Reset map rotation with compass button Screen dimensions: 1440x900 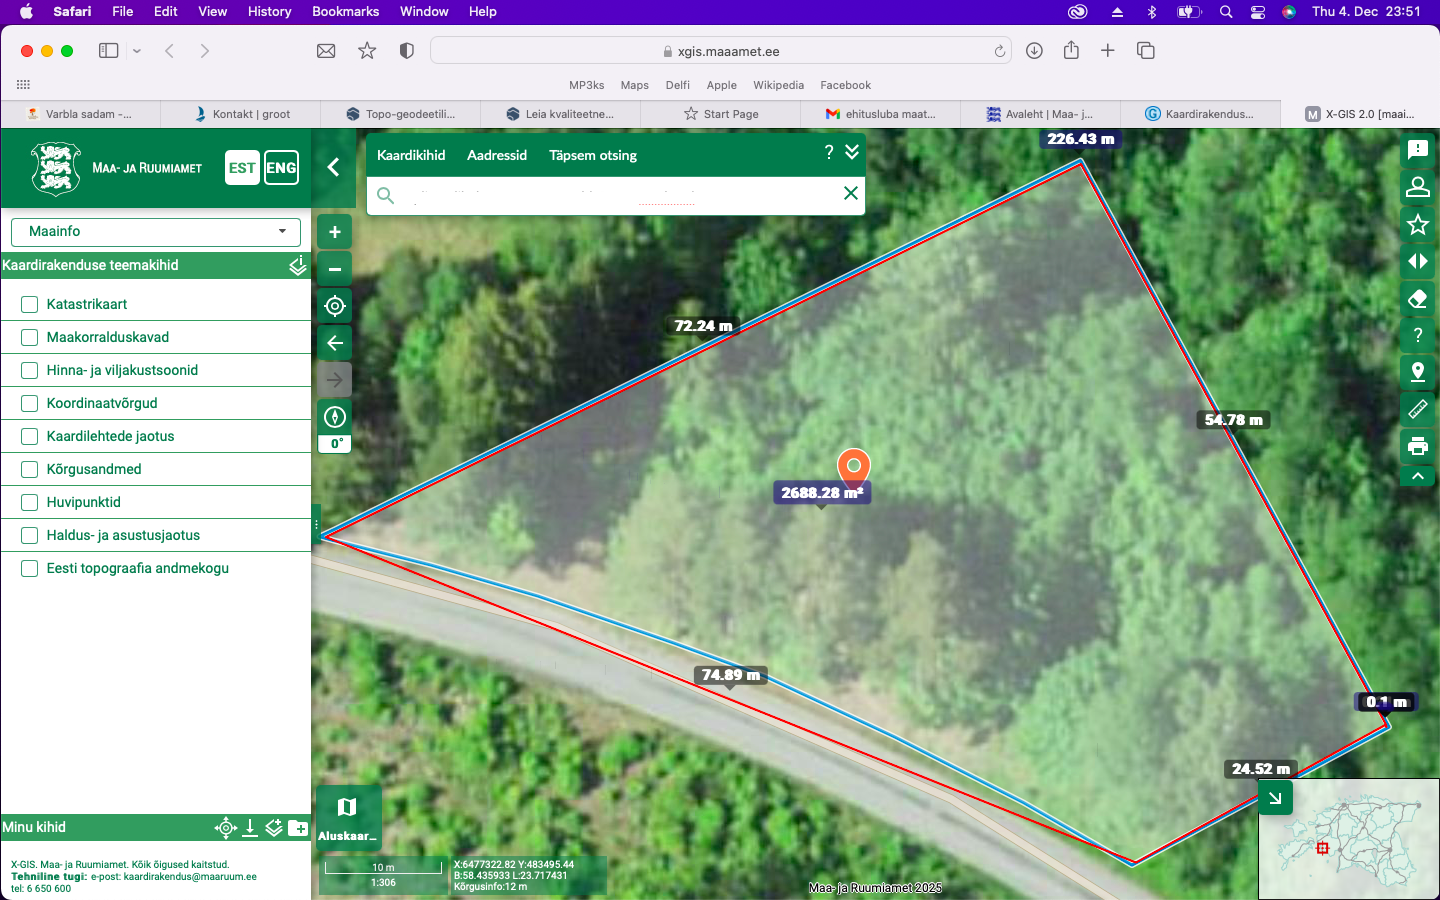point(335,417)
